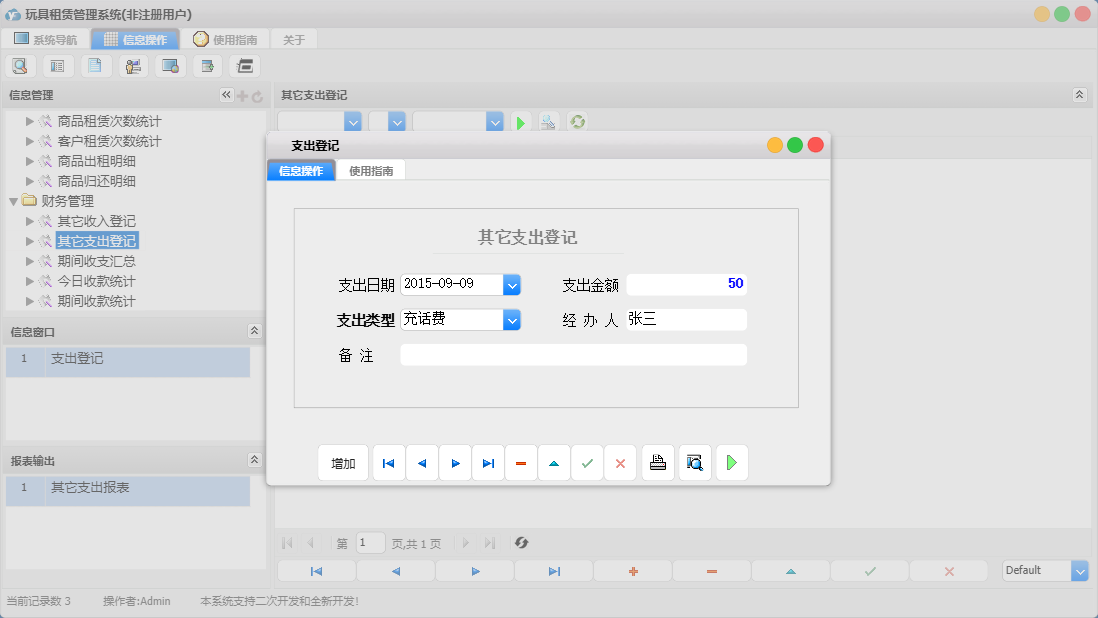Select the user management icon in the toolbar

[x=133, y=65]
